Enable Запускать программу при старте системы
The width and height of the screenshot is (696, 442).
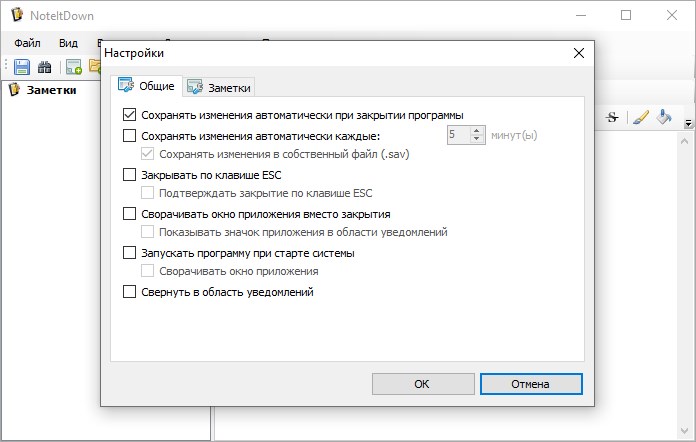click(129, 253)
